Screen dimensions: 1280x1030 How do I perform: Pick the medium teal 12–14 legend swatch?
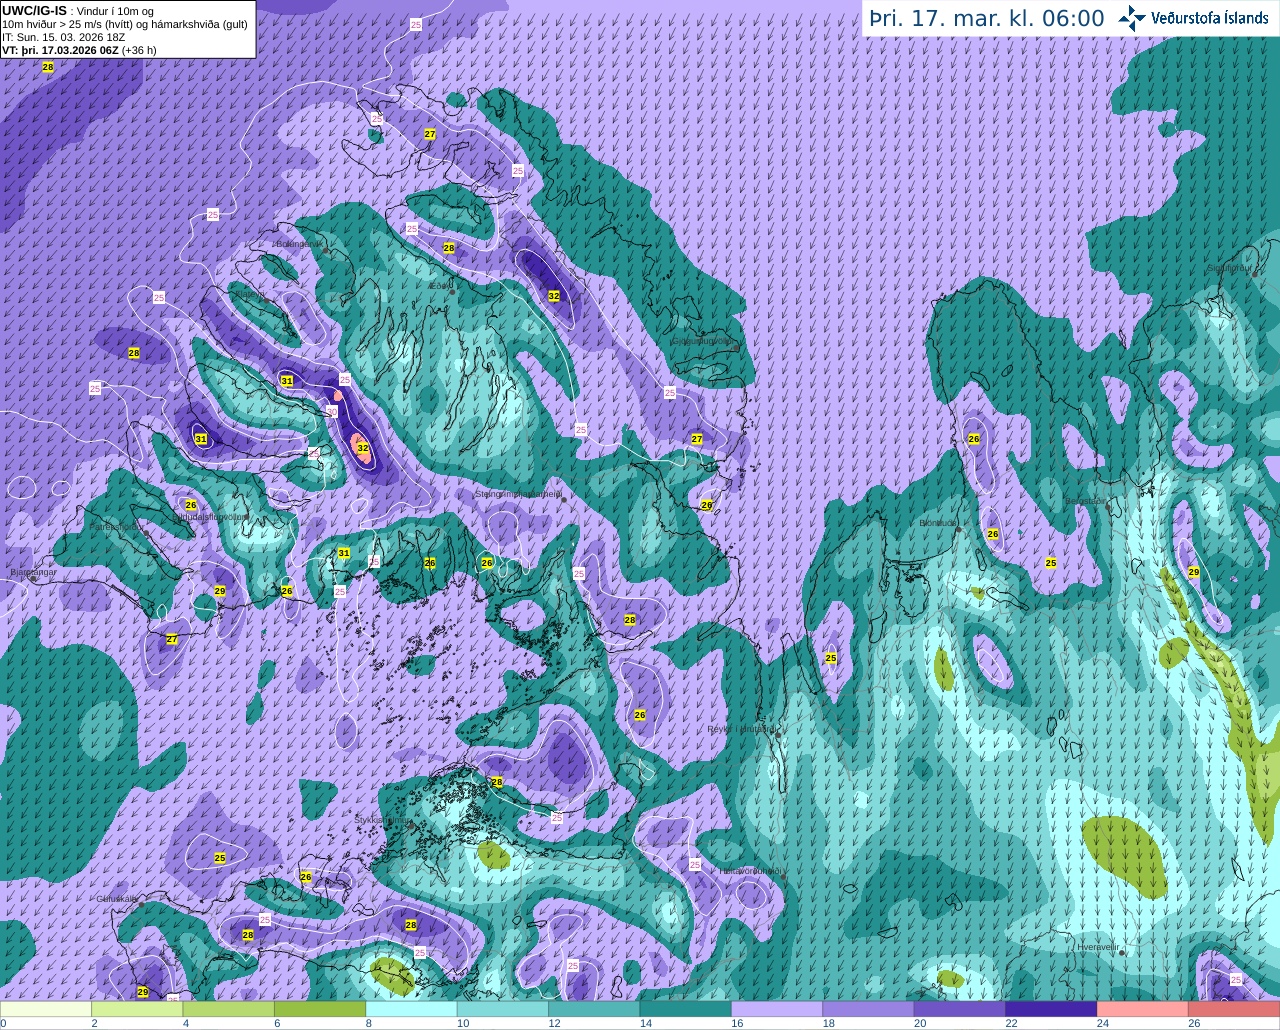tap(594, 1009)
